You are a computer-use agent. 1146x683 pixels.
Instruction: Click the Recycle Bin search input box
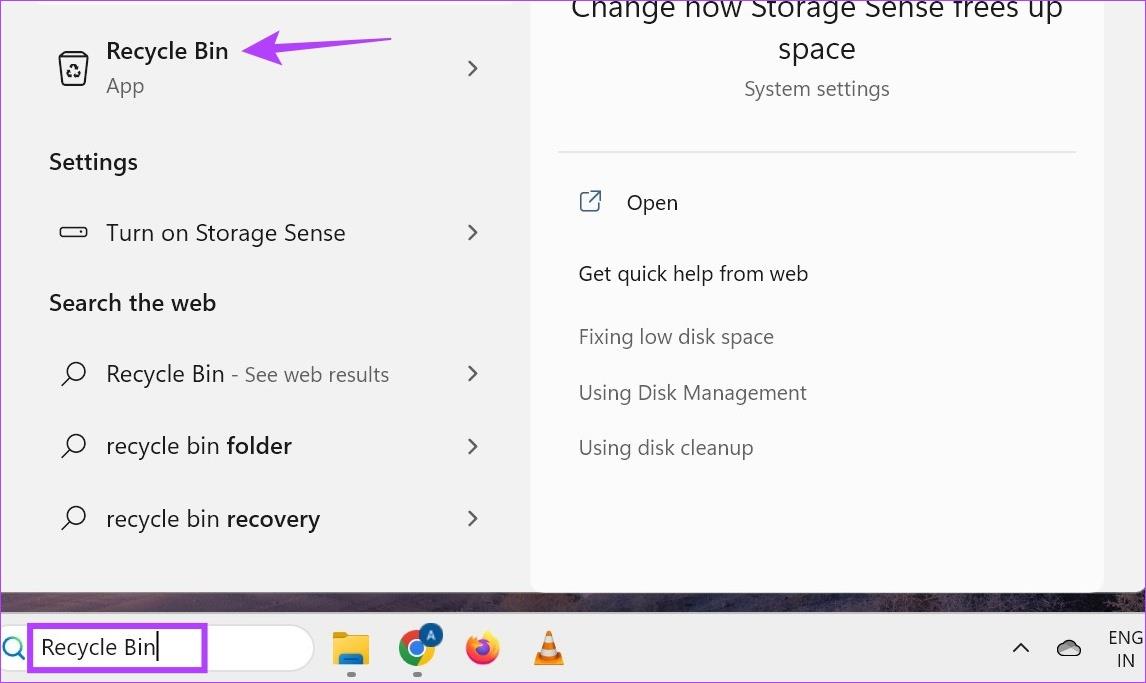(x=116, y=647)
